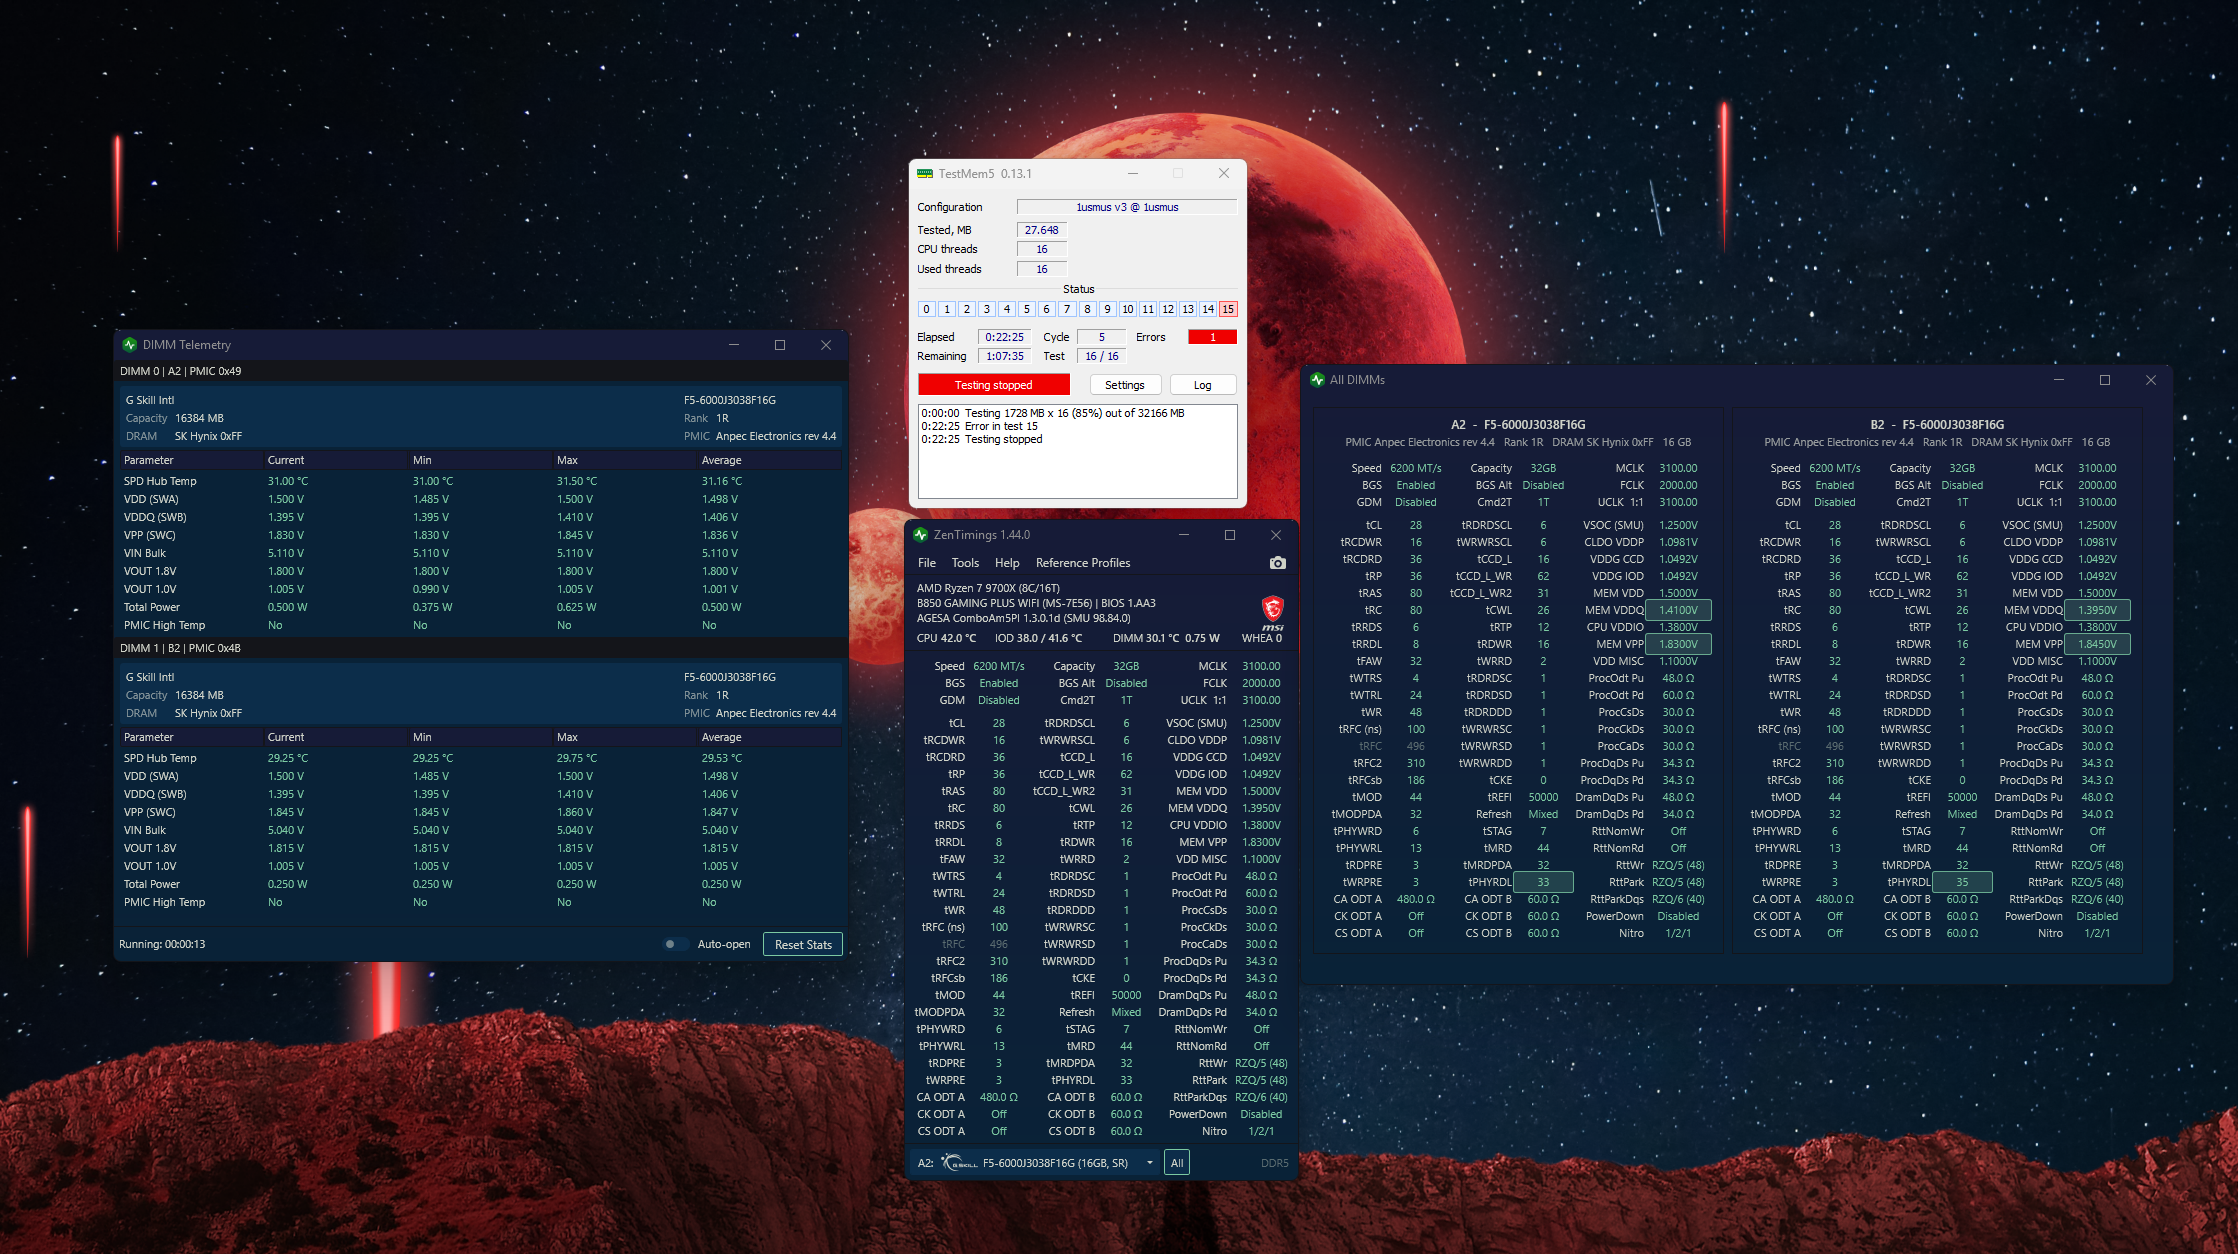Click the ZenTimings title bar app icon
The image size is (2238, 1254).
[920, 535]
